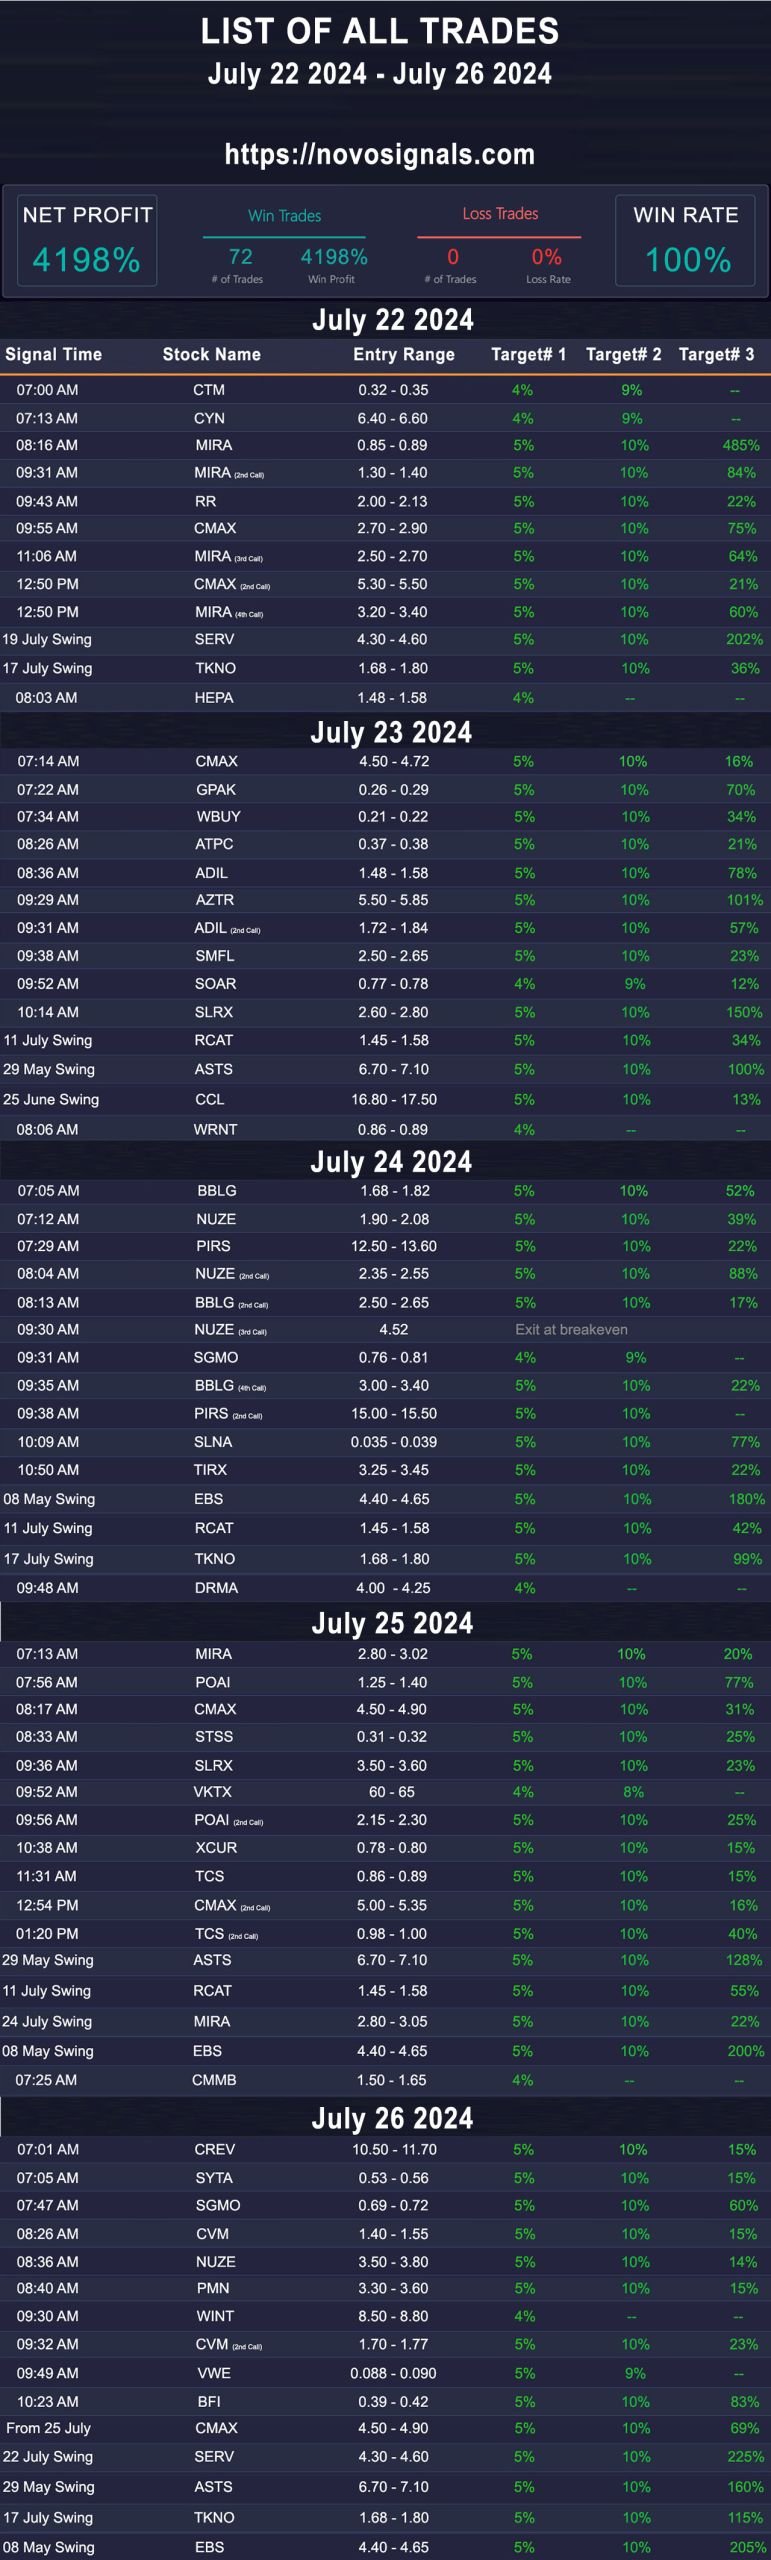This screenshot has height=2560, width=771.
Task: Click the AZTR stock name
Action: pyautogui.click(x=215, y=900)
